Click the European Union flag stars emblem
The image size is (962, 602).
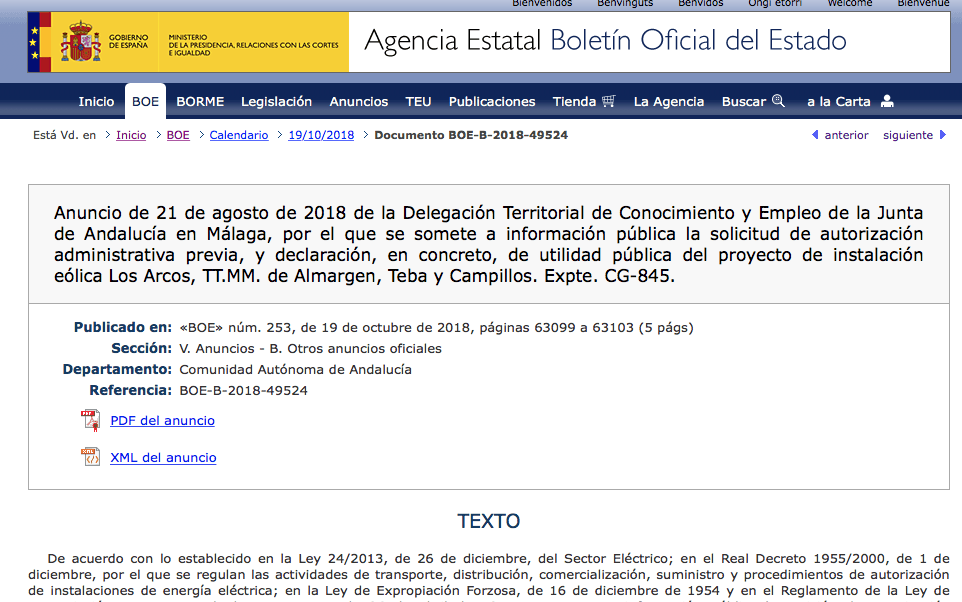pyautogui.click(x=34, y=42)
